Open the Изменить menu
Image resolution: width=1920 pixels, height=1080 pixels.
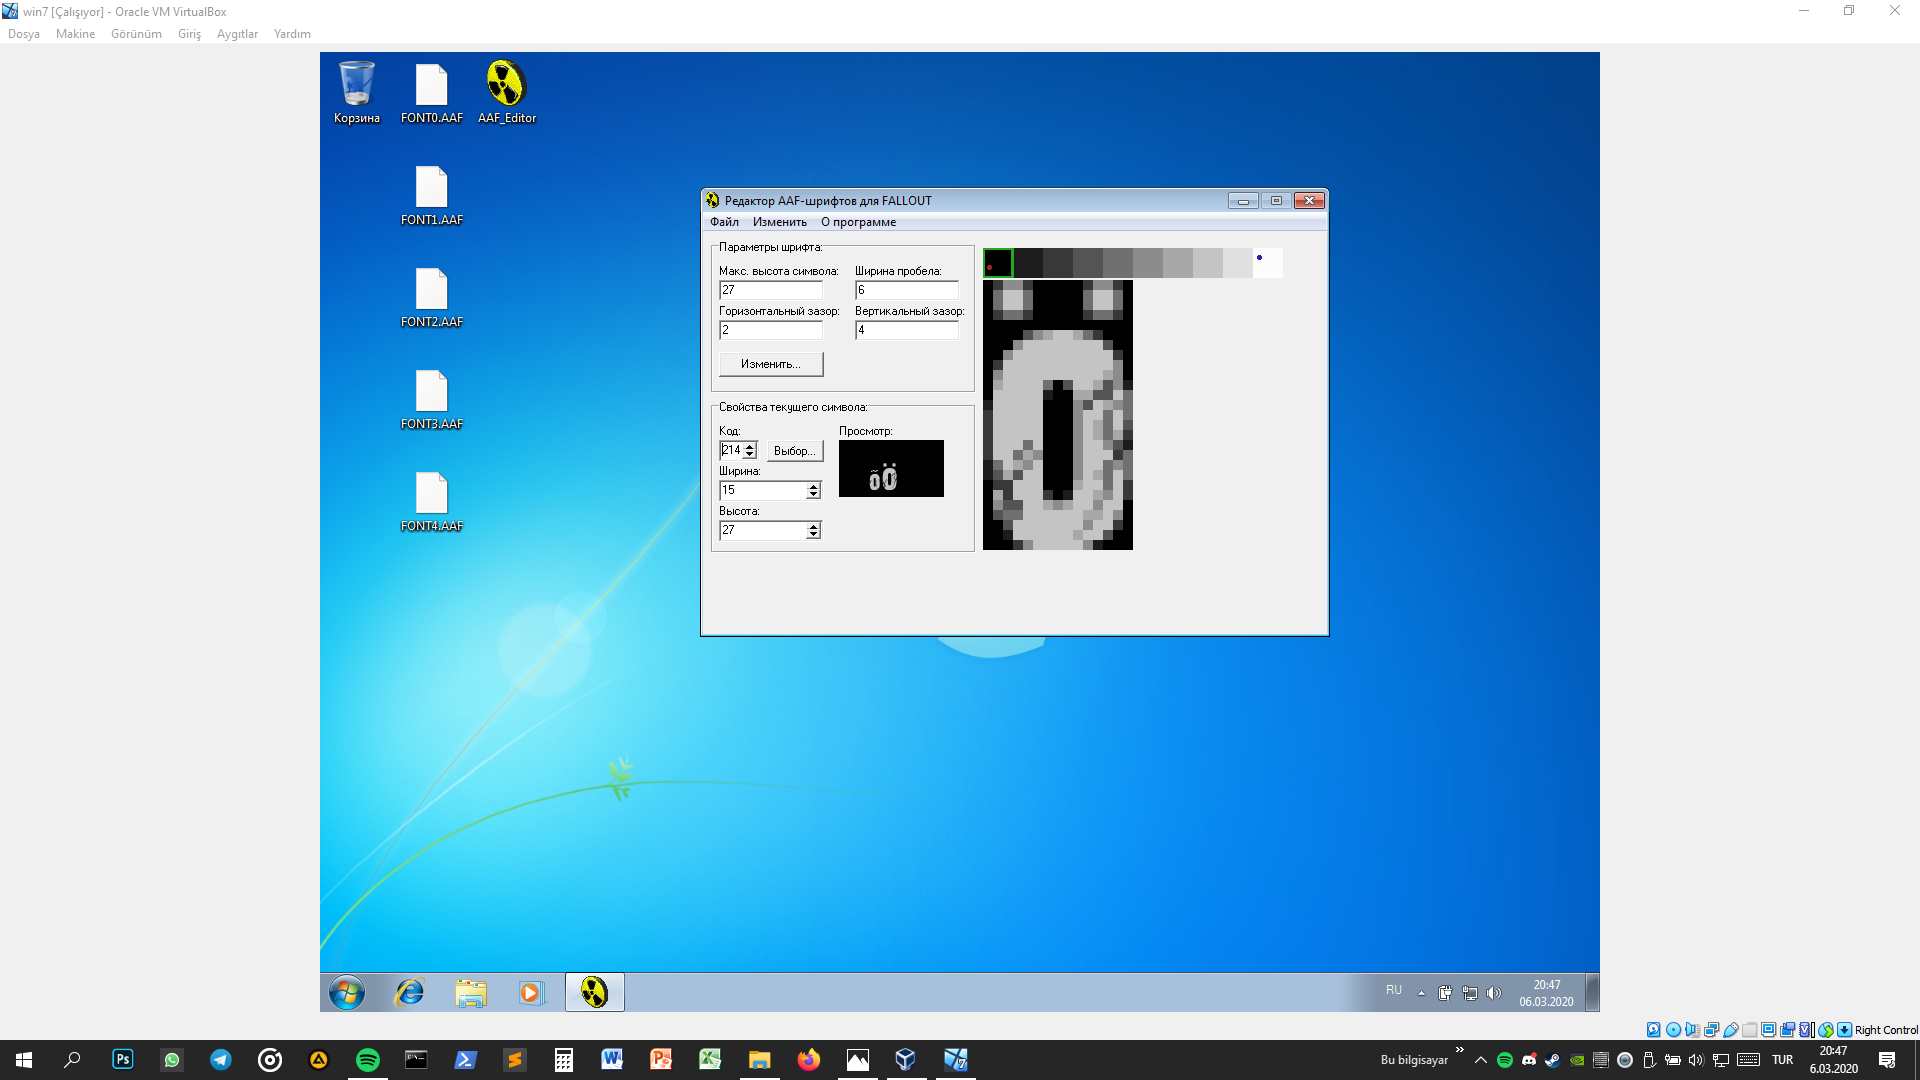coord(780,222)
